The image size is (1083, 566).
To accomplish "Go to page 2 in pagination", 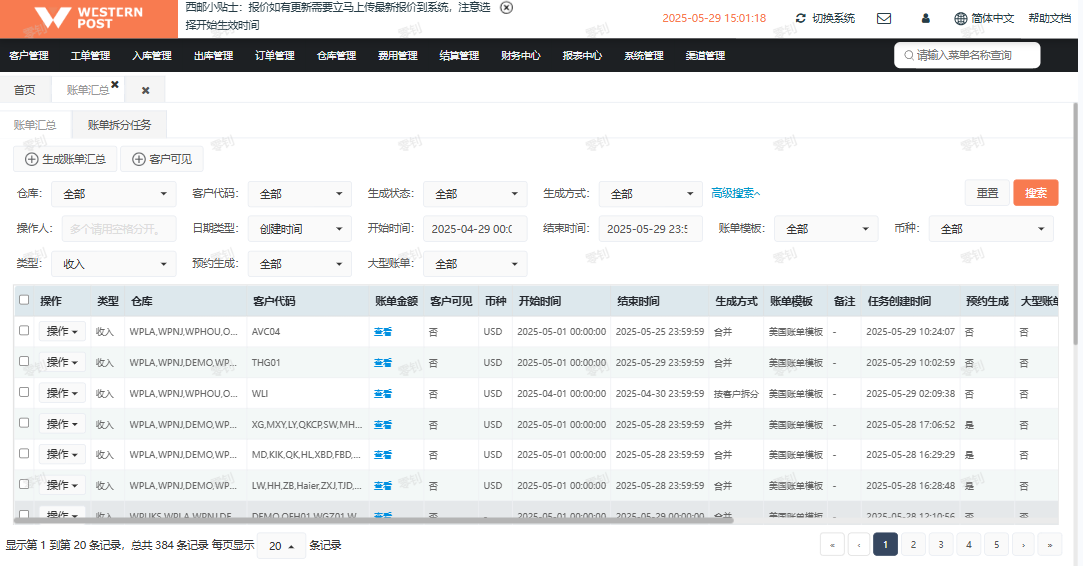I will pos(913,545).
